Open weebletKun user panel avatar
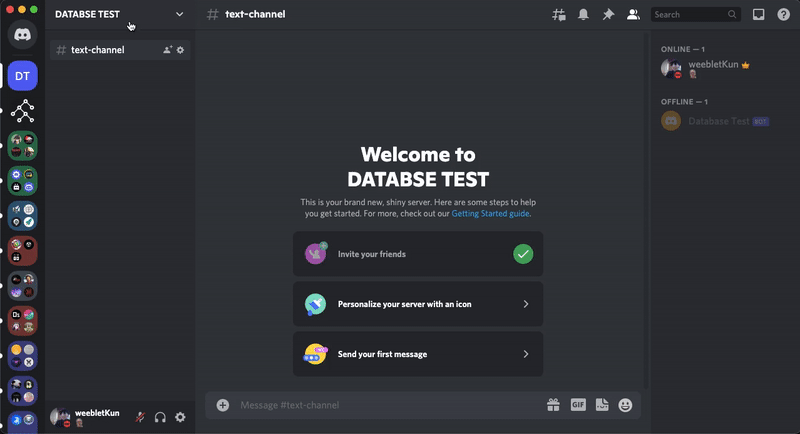 coord(60,417)
